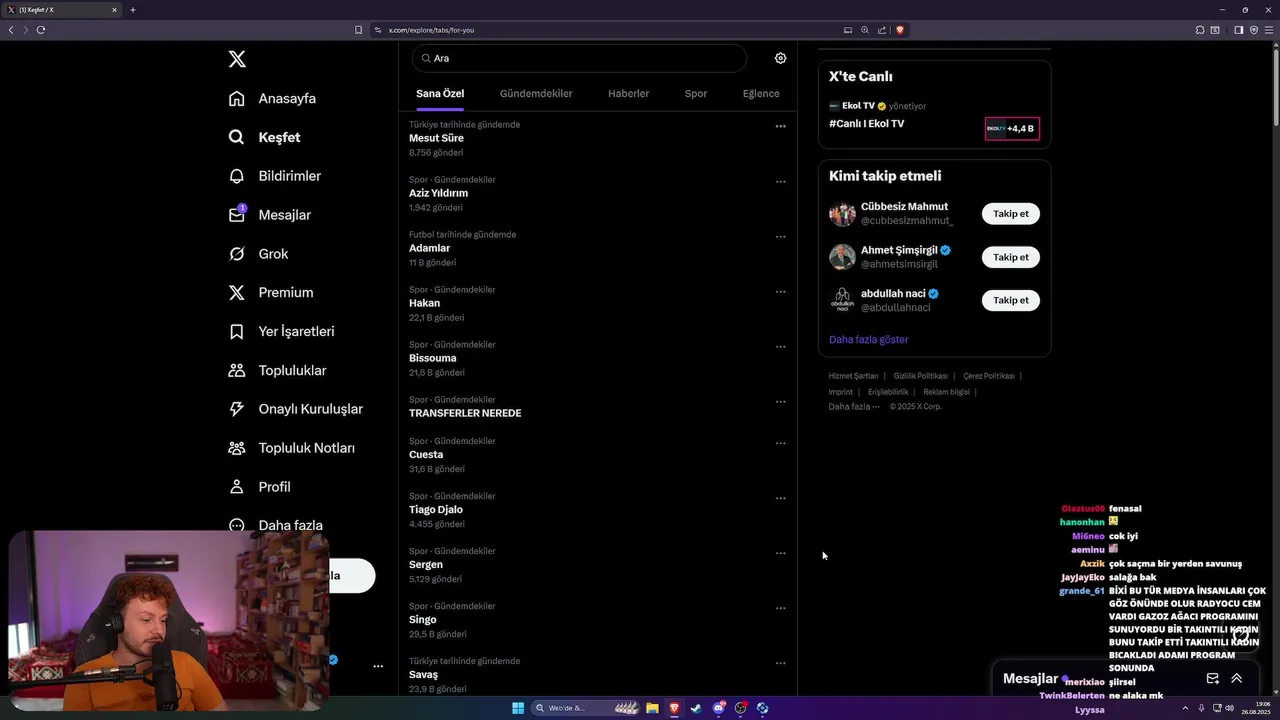Screen dimensions: 1280x720
Task: Open more options for Cuesta trend
Action: click(780, 442)
